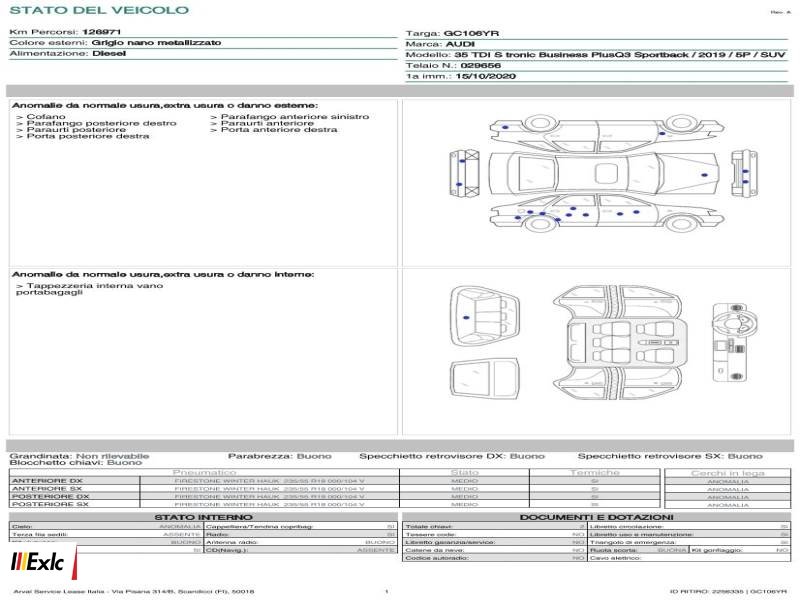The width and height of the screenshot is (800, 600).
Task: Click the Targa GC106YR field
Action: tap(452, 33)
